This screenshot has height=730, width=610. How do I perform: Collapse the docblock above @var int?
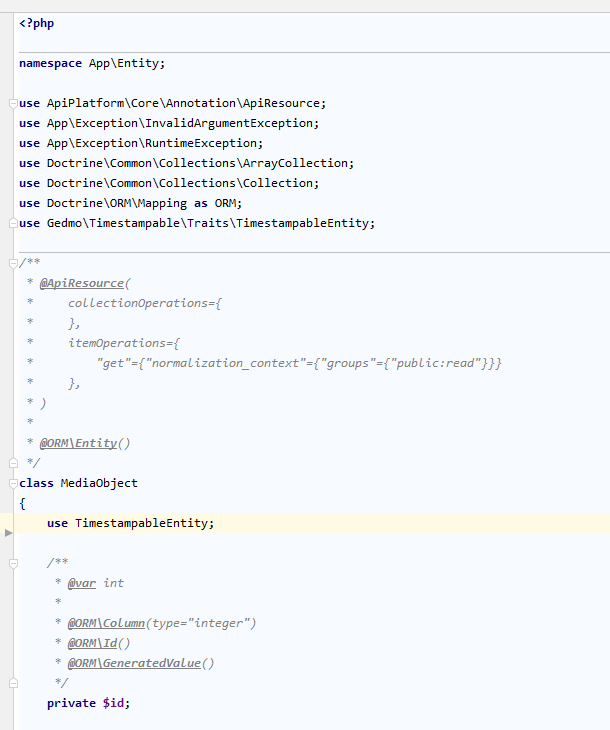coord(13,563)
